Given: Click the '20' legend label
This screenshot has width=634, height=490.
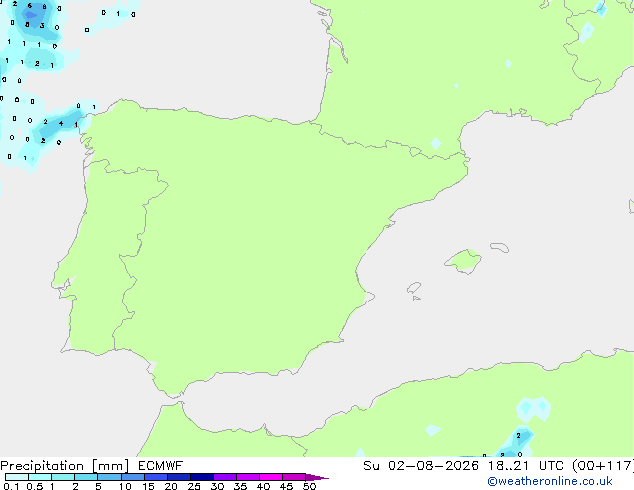Looking at the screenshot, I should [x=171, y=486].
